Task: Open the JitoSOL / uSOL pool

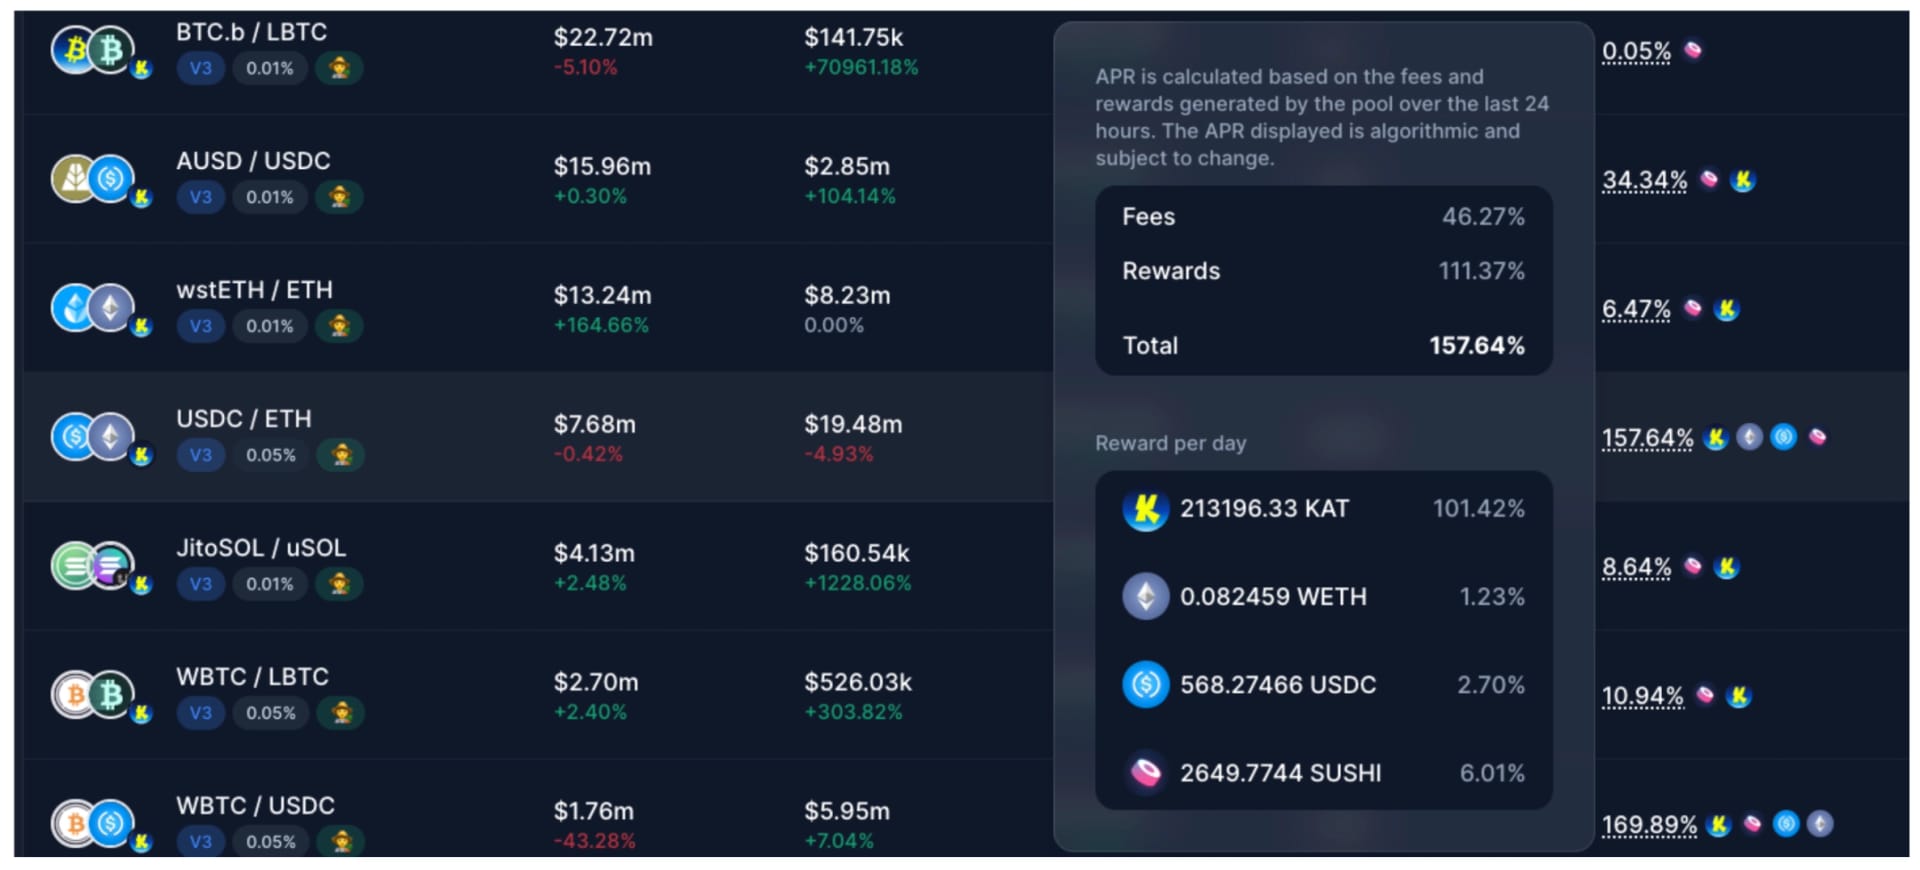Action: point(261,548)
